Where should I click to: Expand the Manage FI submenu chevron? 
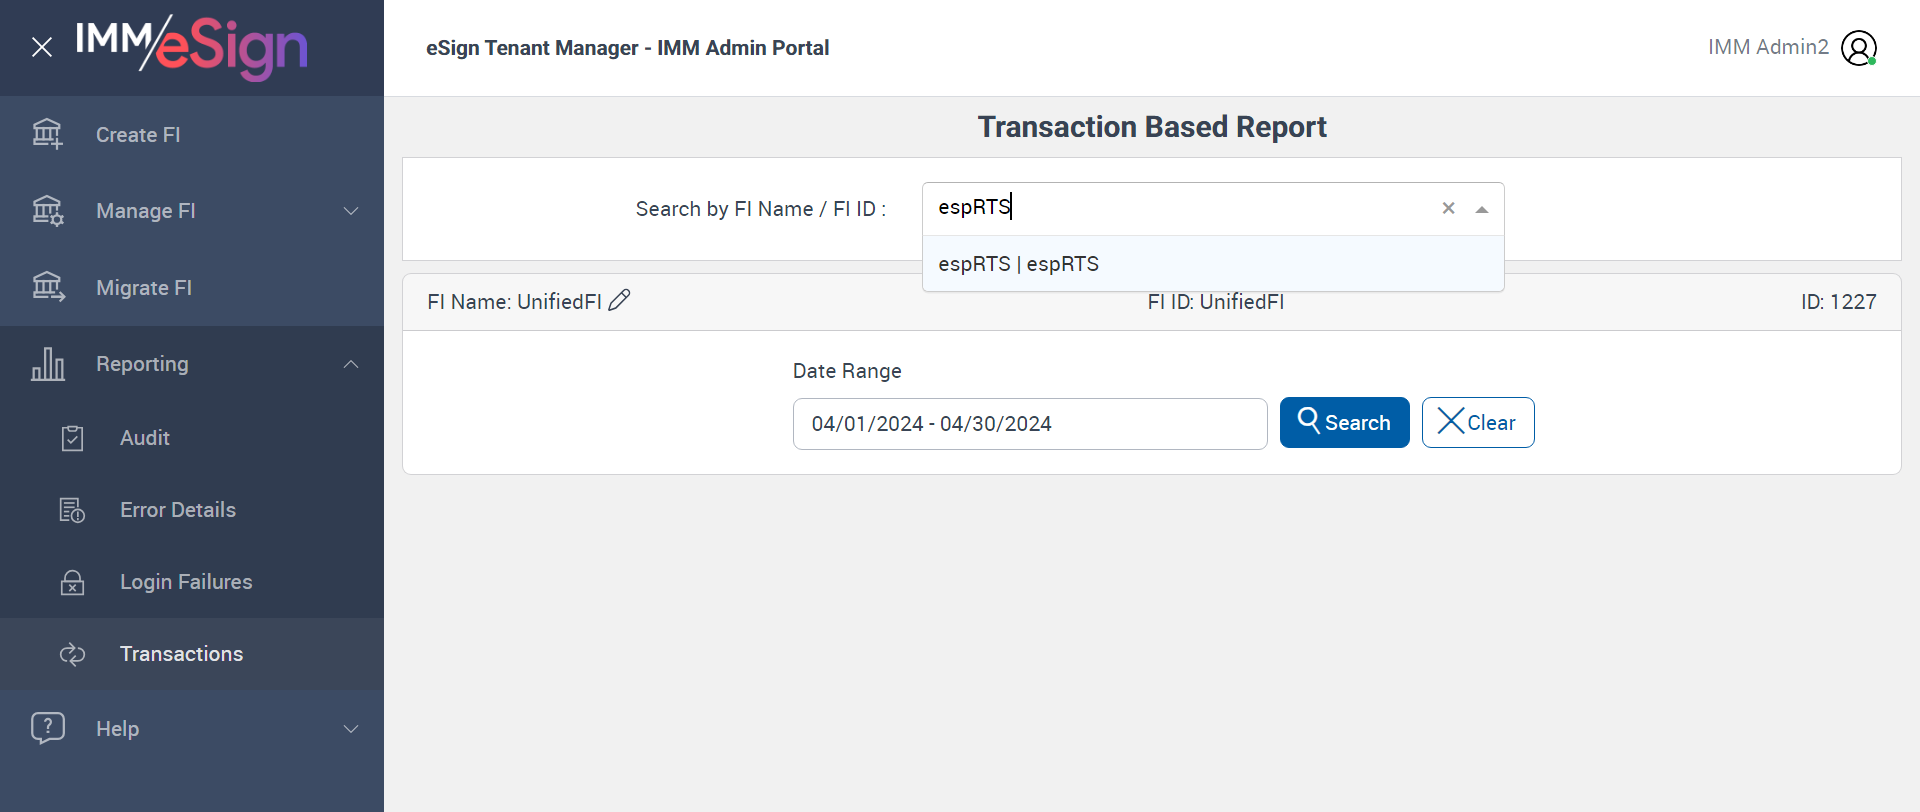pyautogui.click(x=351, y=211)
